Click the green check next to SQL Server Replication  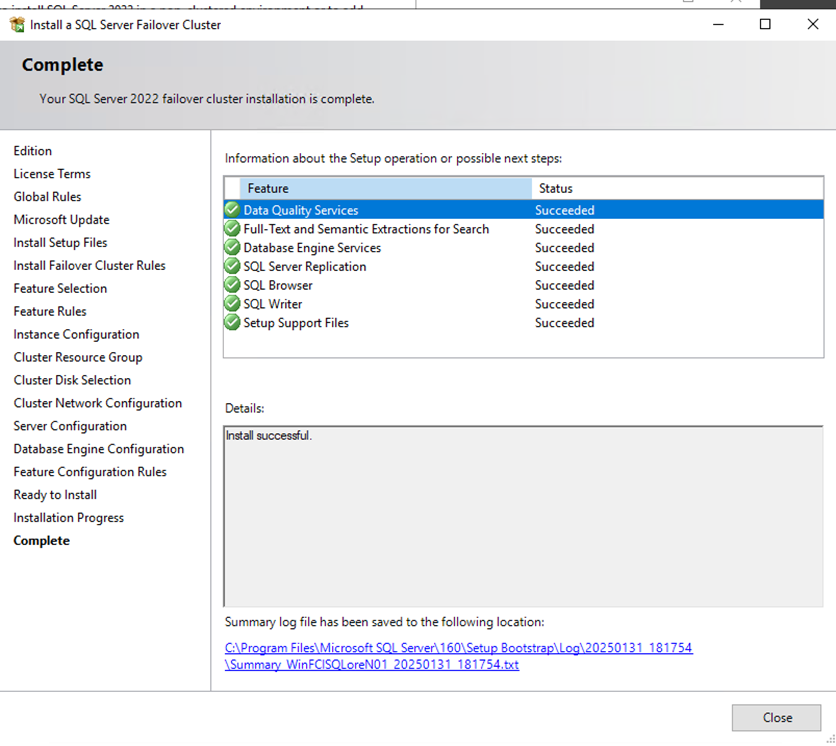point(232,267)
